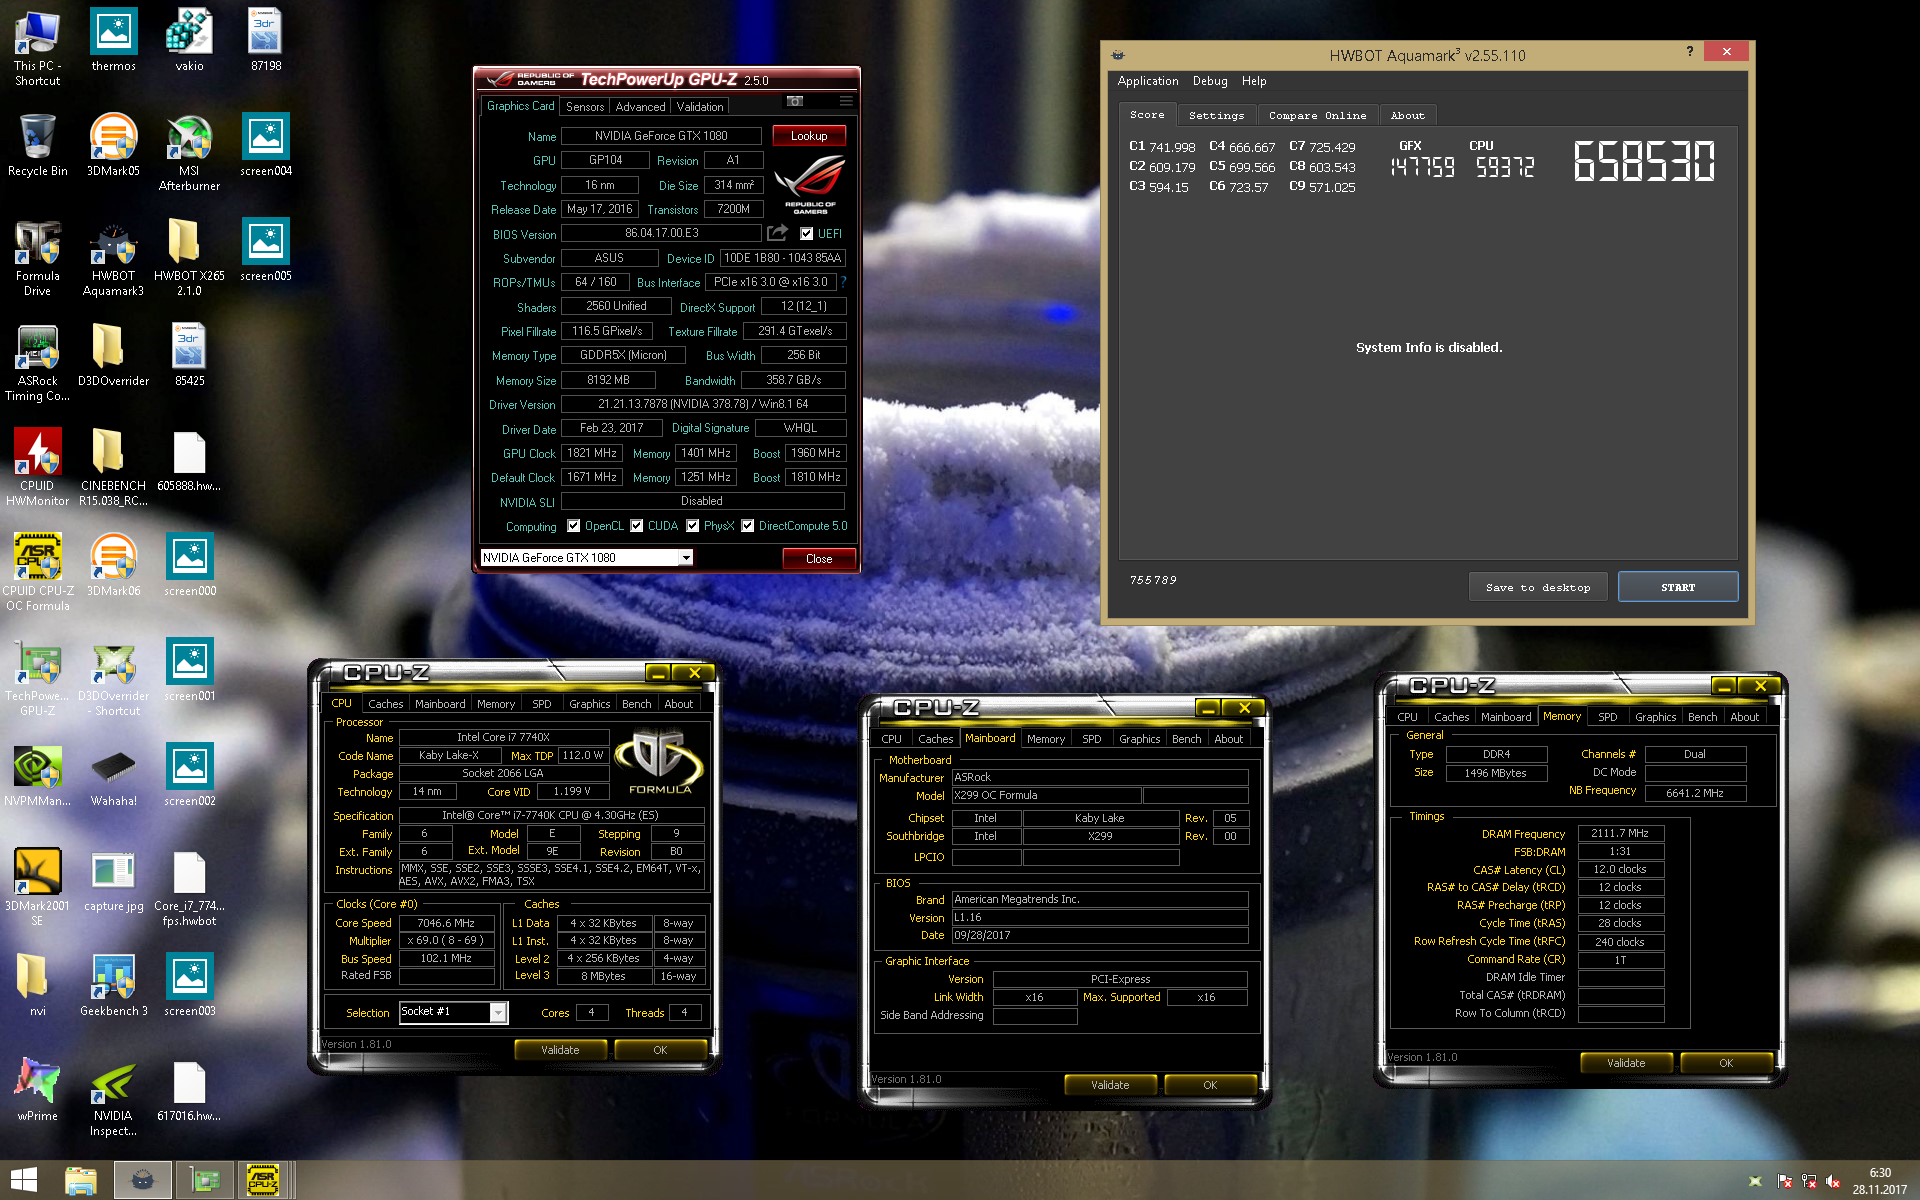The height and width of the screenshot is (1200, 1920).
Task: Click Aquamark START button
Action: [1677, 587]
